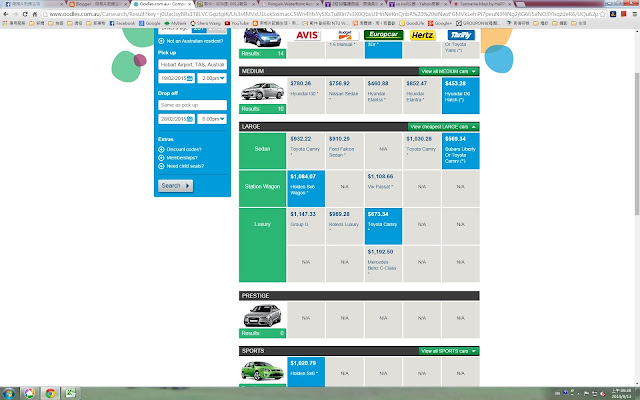This screenshot has width=640, height=400.
Task: Expand View all SPORTS cars
Action: coord(449,351)
